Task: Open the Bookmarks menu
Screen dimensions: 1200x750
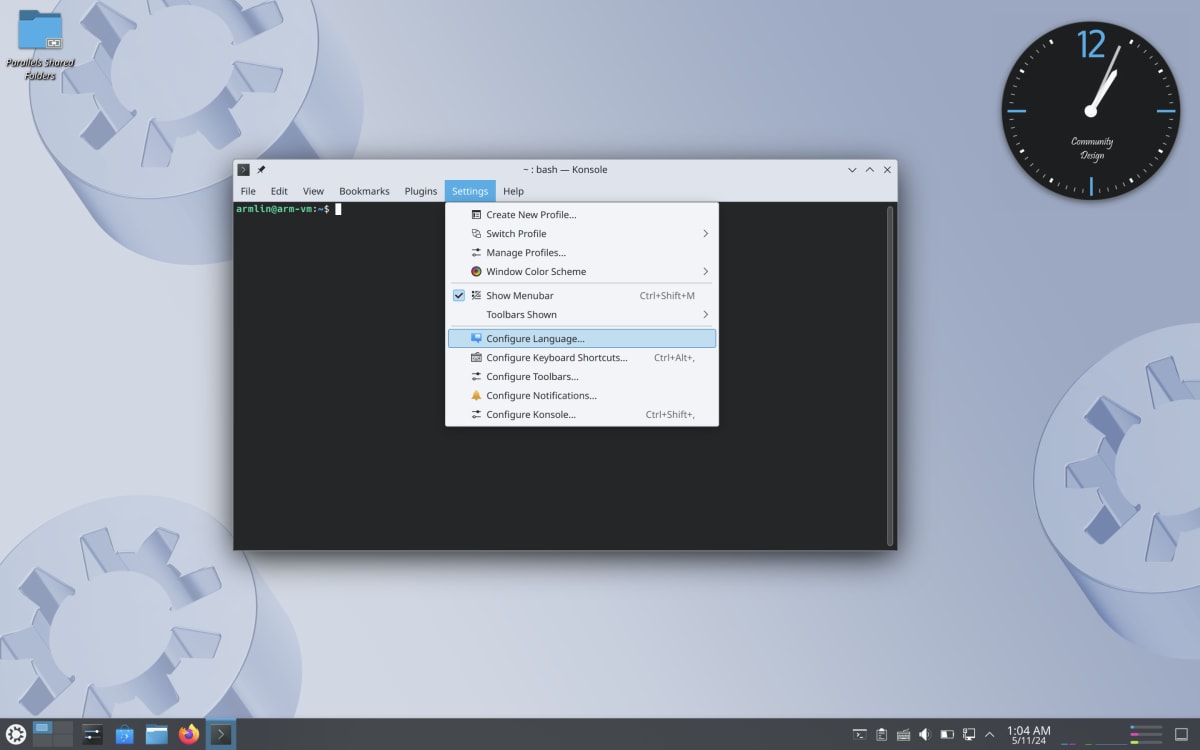Action: [364, 191]
